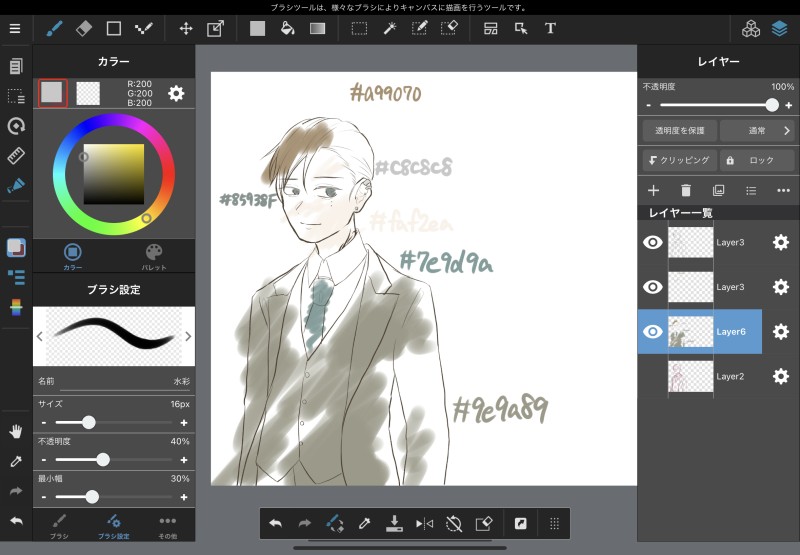Viewport: 800px width, 555px height.
Task: Open the document pages icon in sidebar
Action: tap(16, 66)
